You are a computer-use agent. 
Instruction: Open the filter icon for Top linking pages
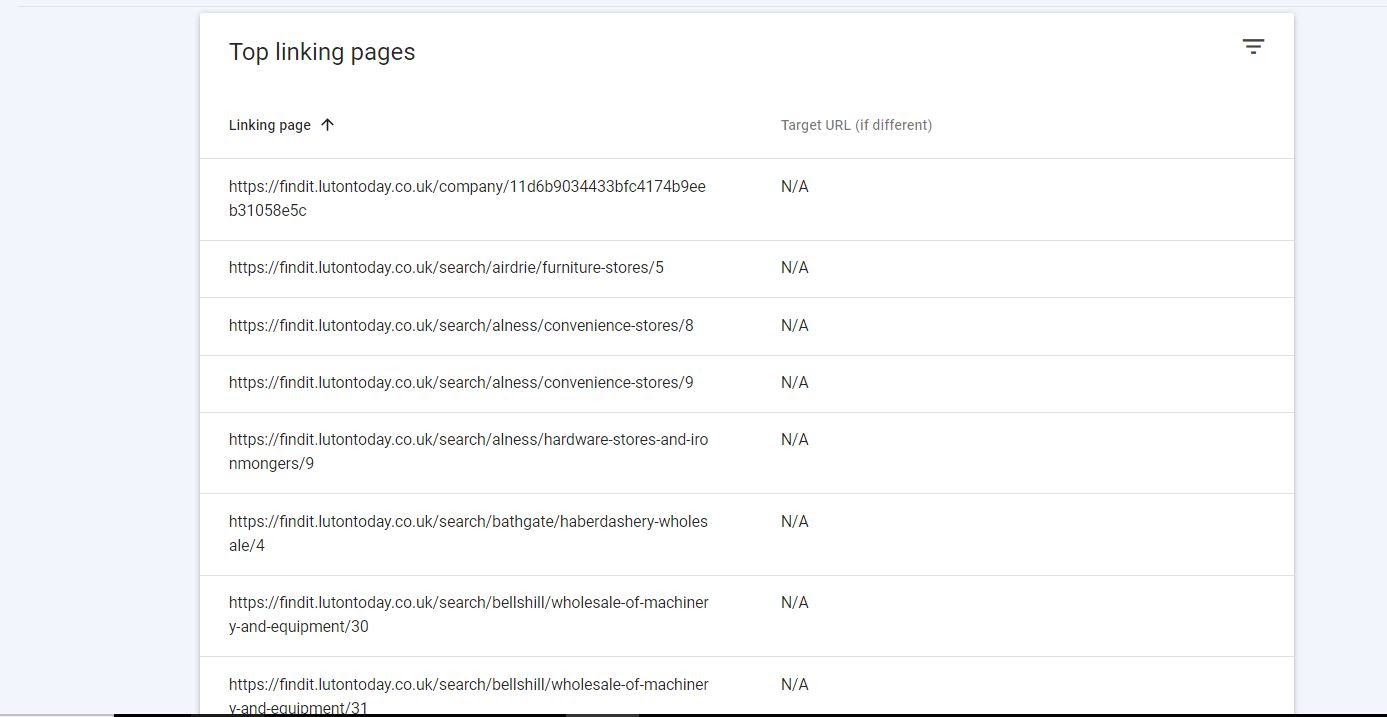tap(1253, 47)
